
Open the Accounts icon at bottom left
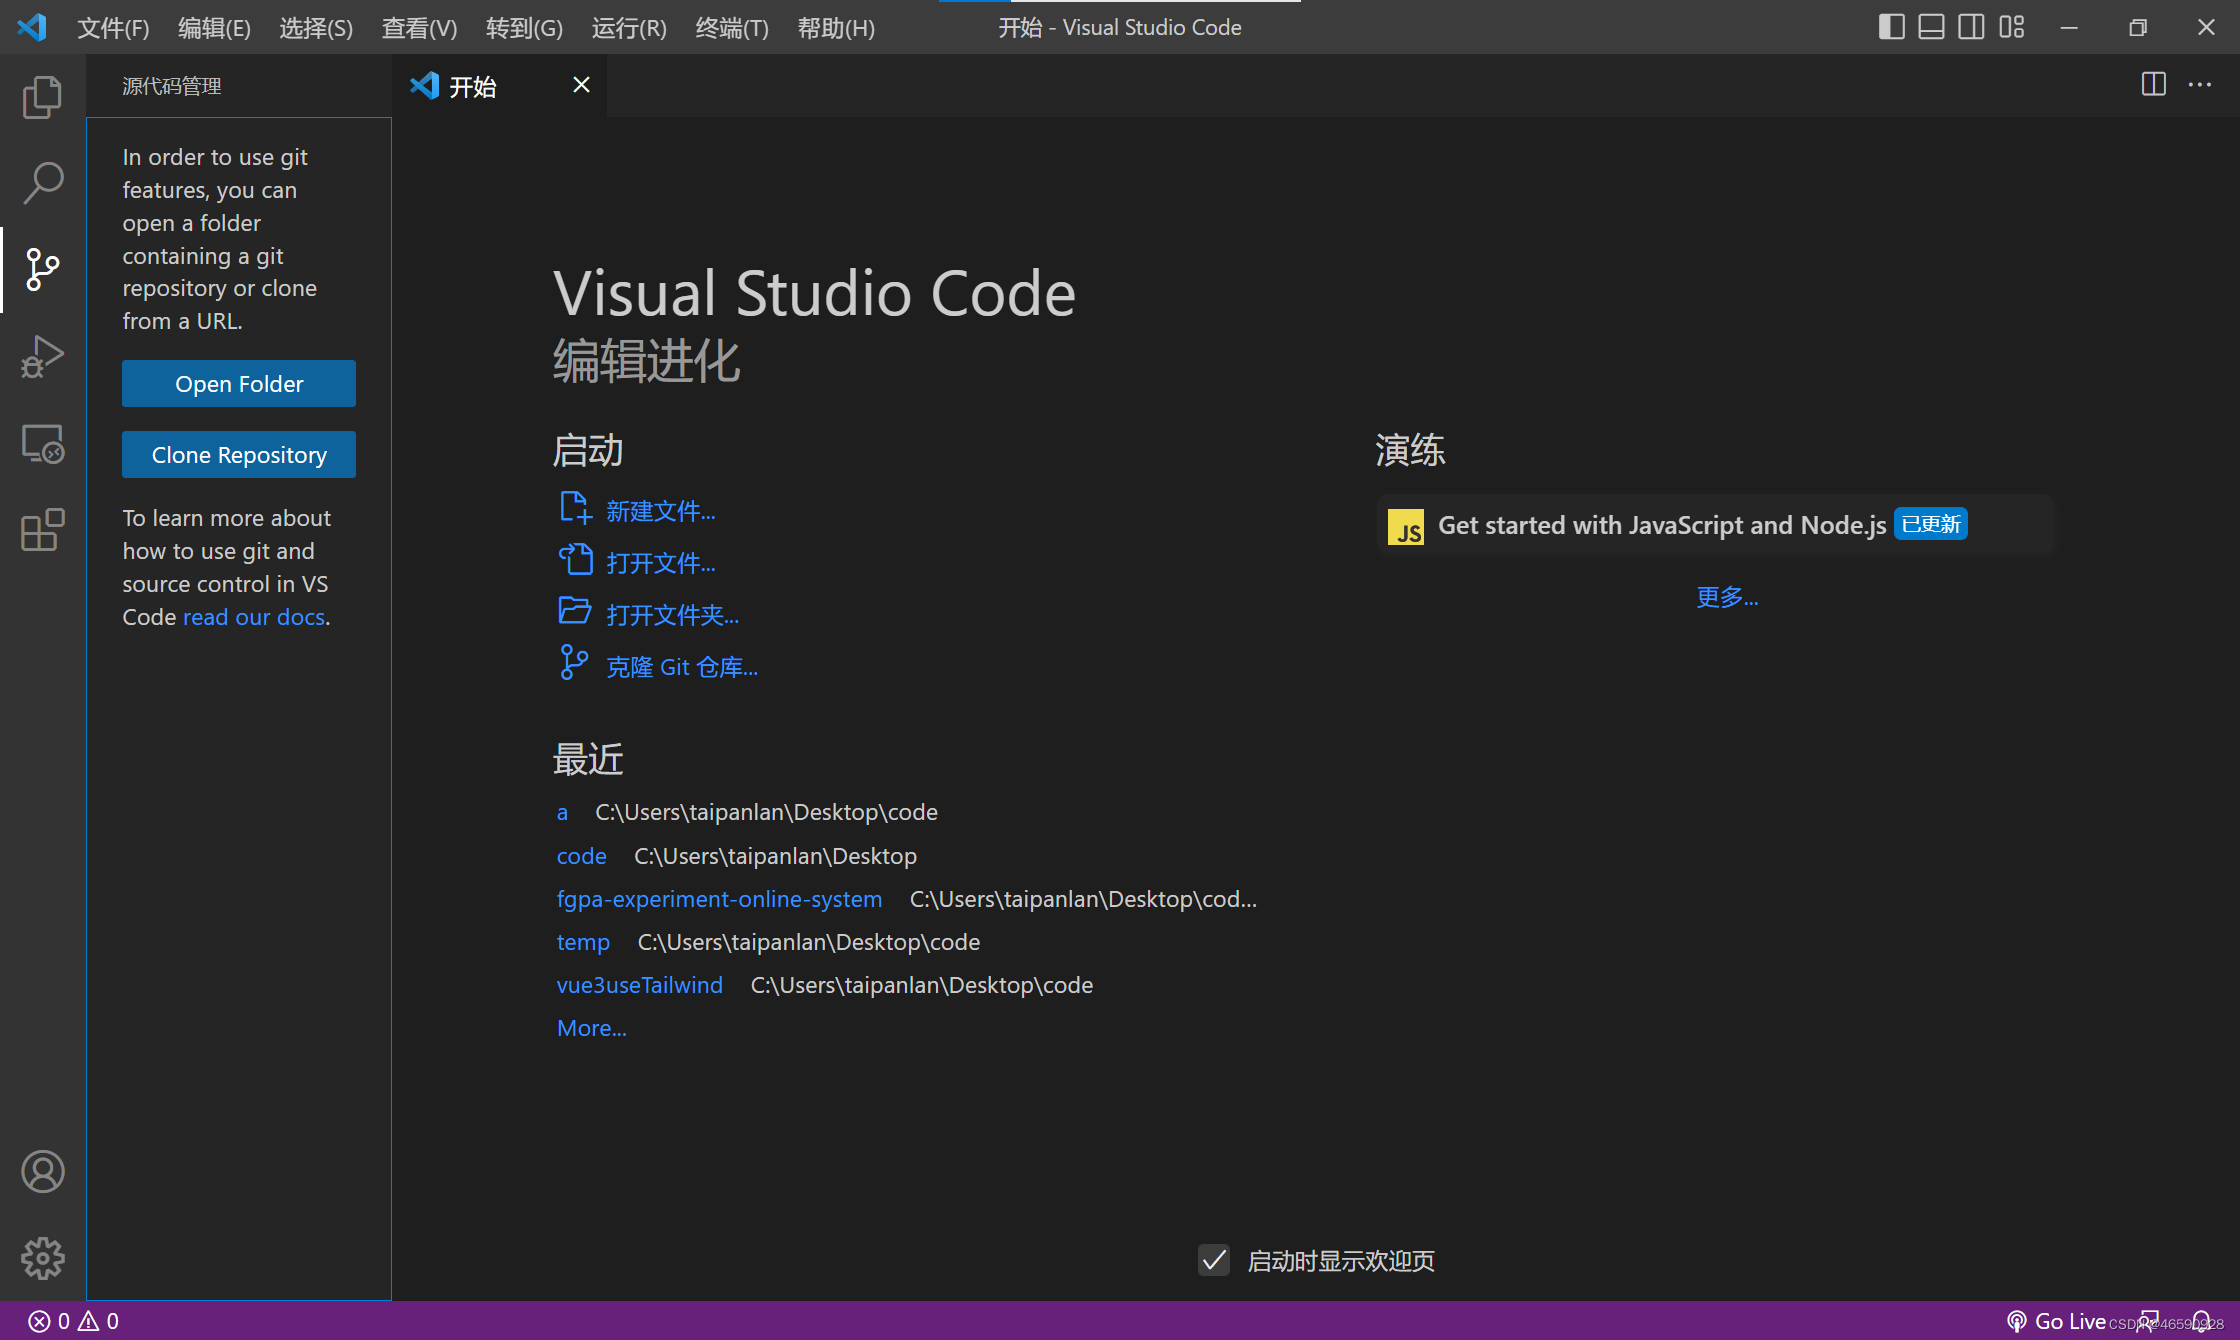tap(42, 1171)
